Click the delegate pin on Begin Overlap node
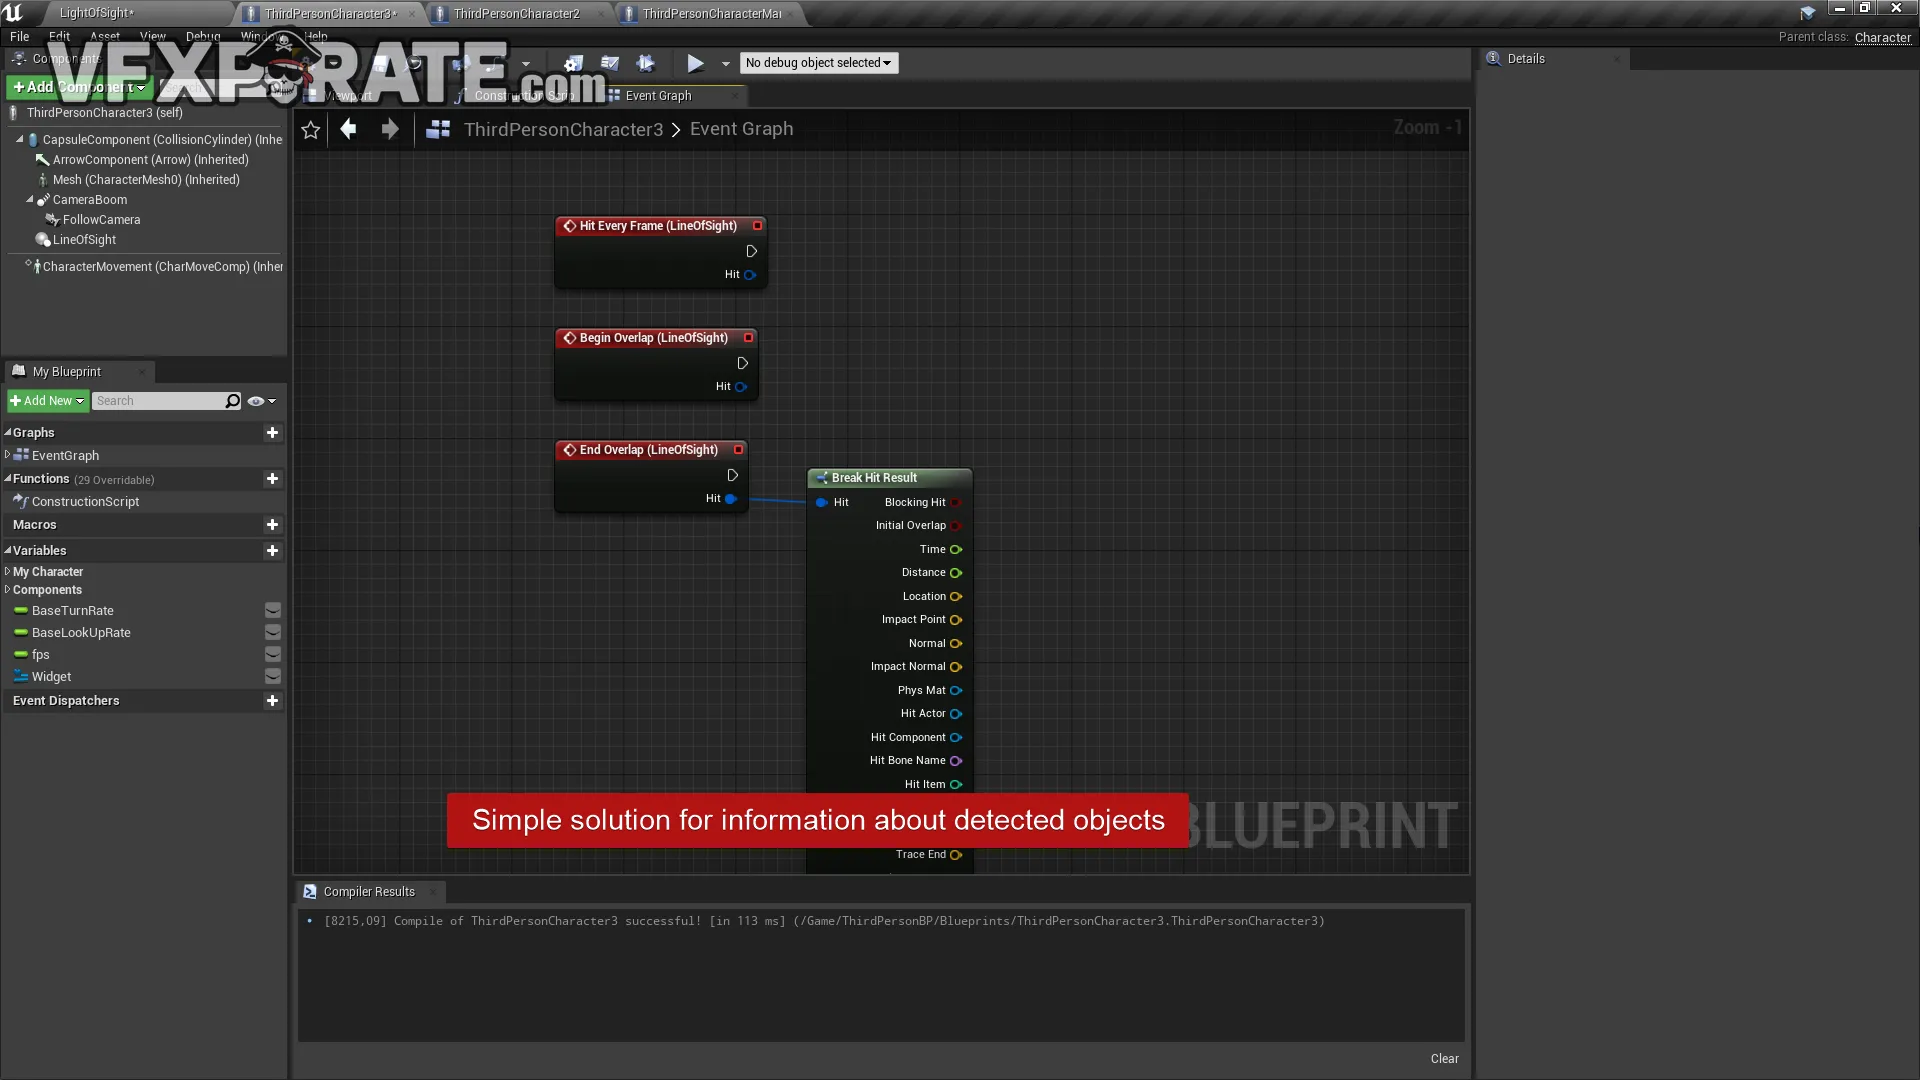1920x1080 pixels. (748, 338)
